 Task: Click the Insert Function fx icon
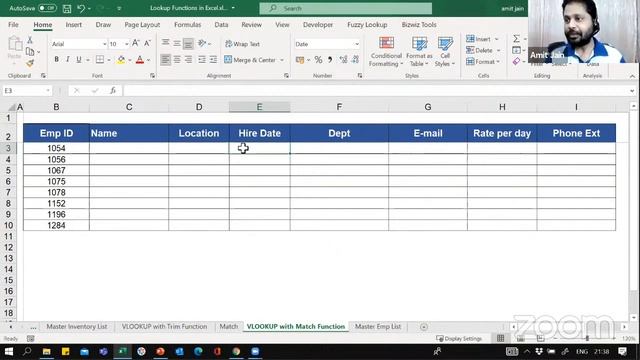[113, 91]
